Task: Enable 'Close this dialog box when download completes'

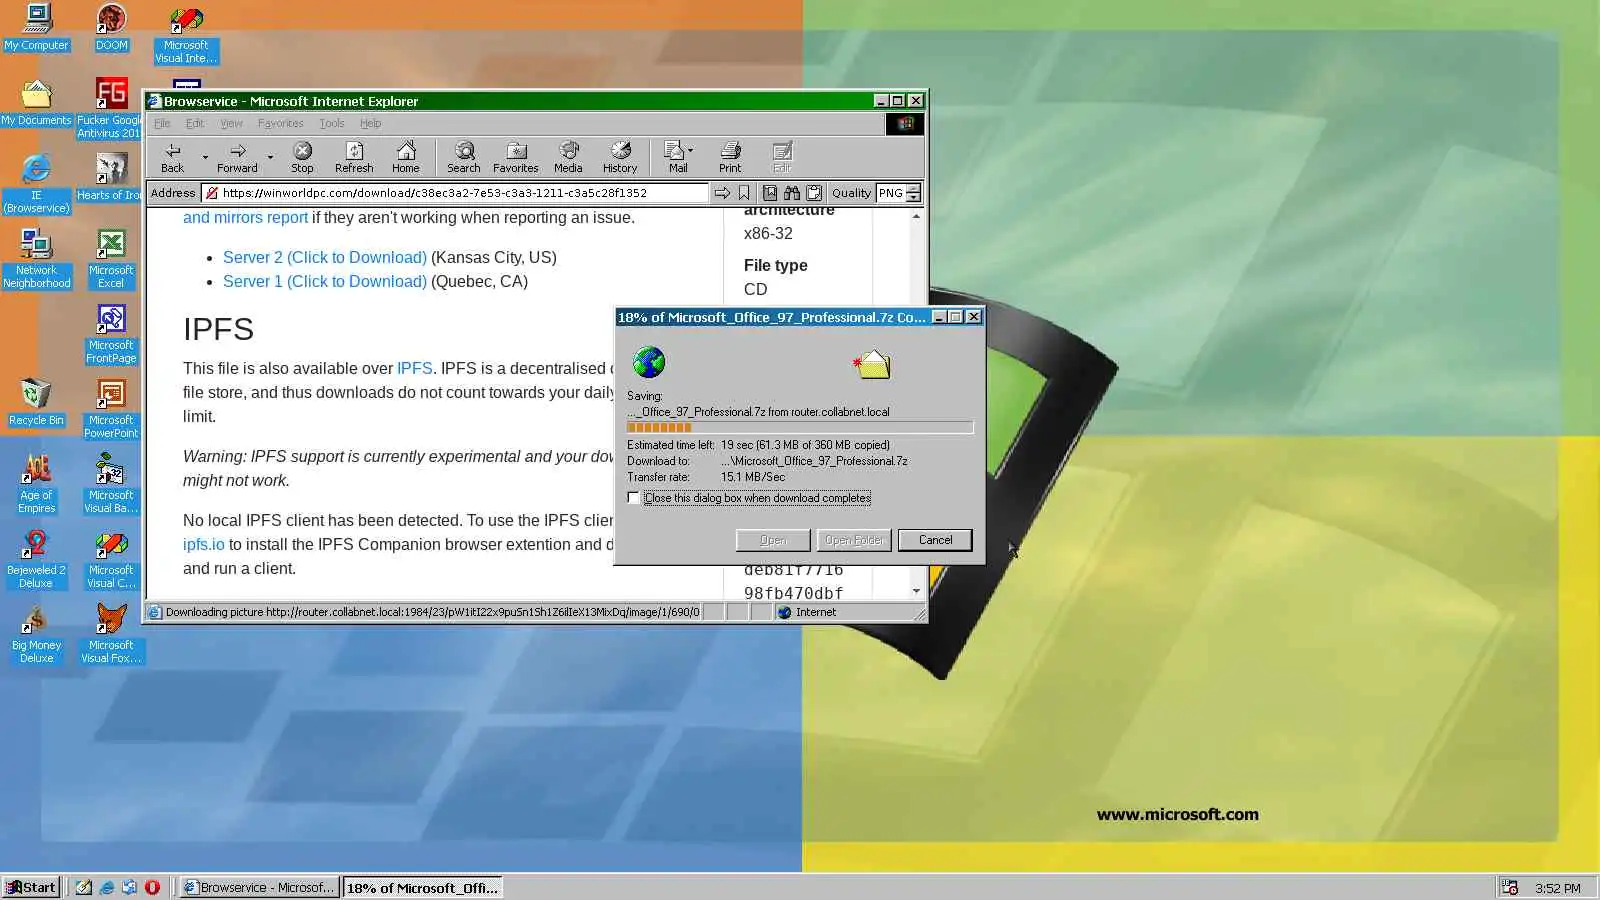Action: tap(634, 498)
